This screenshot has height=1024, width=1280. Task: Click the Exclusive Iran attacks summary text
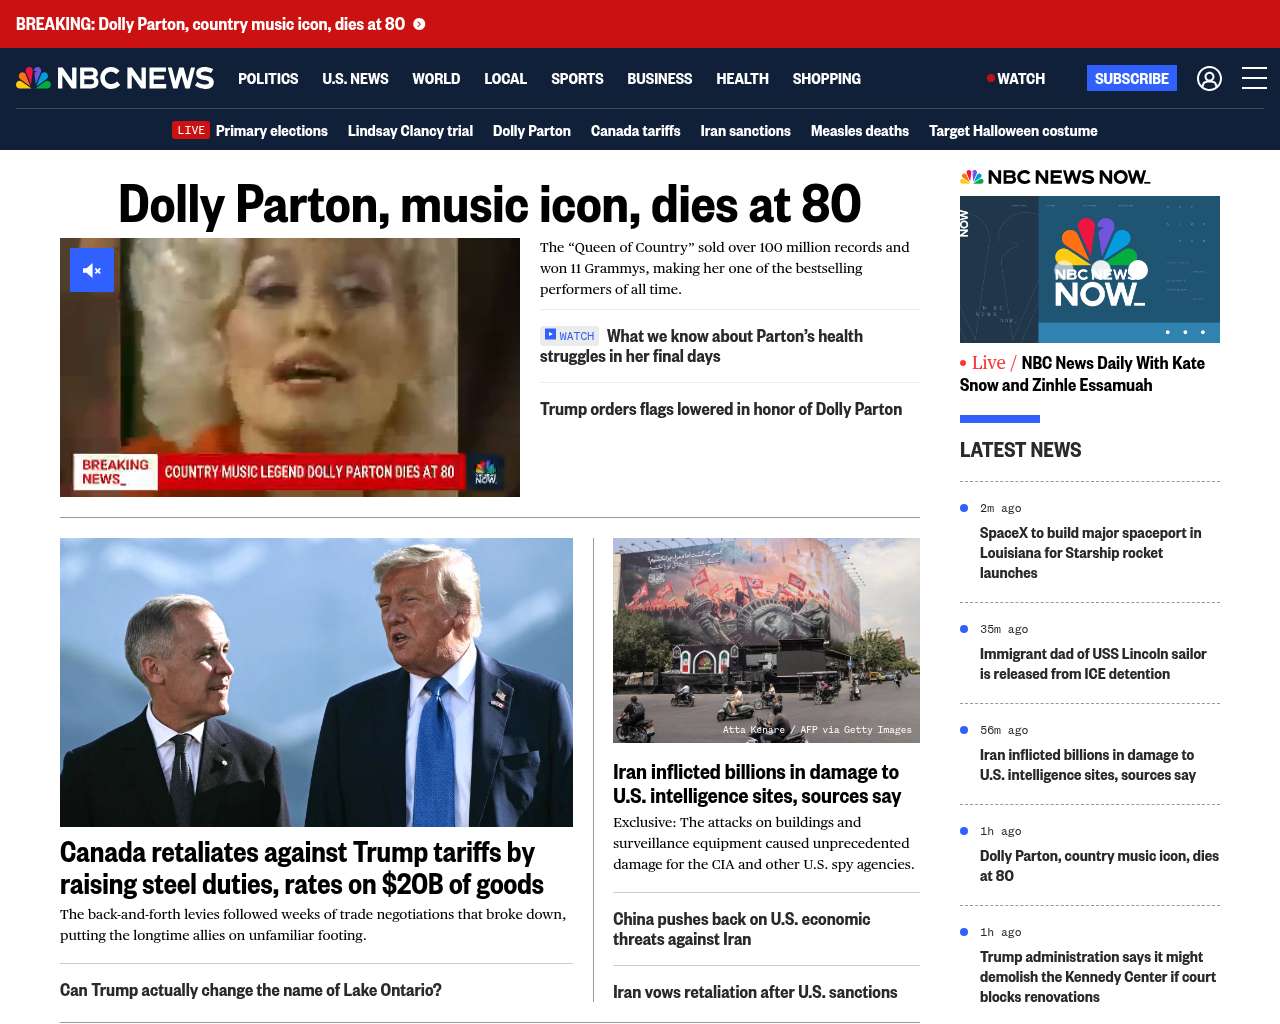(x=764, y=843)
